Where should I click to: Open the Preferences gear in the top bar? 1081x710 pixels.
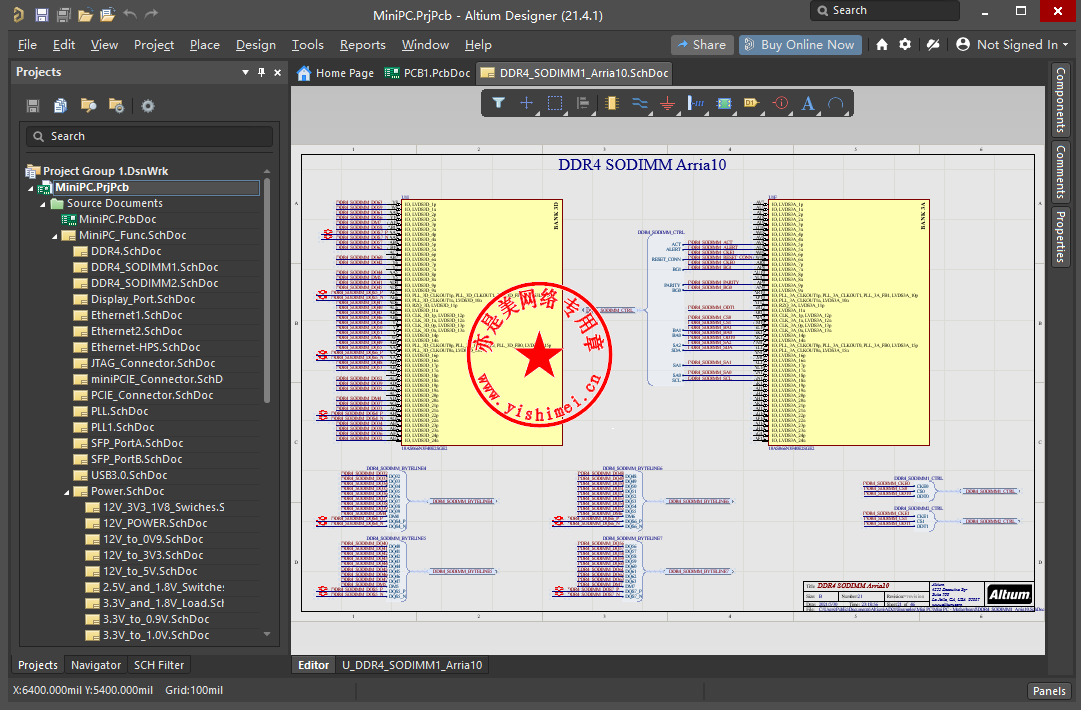click(x=905, y=45)
